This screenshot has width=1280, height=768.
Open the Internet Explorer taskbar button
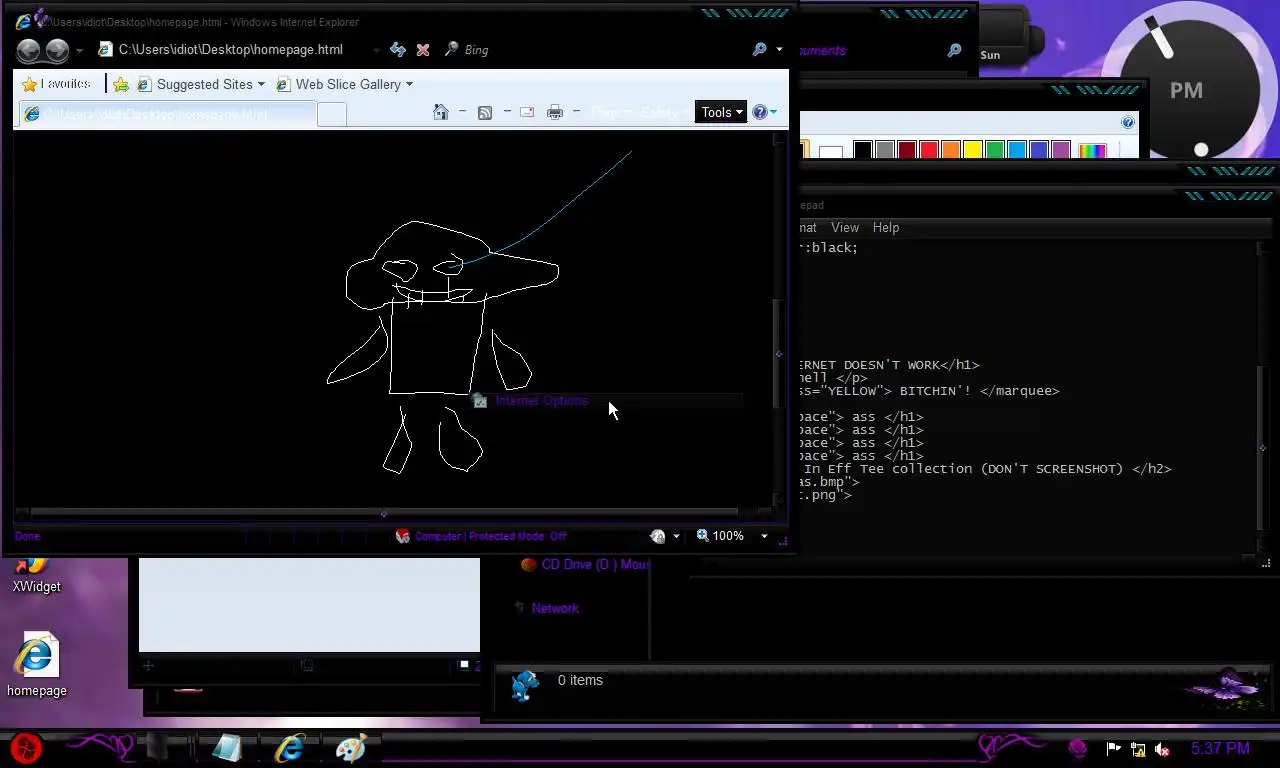tap(290, 748)
